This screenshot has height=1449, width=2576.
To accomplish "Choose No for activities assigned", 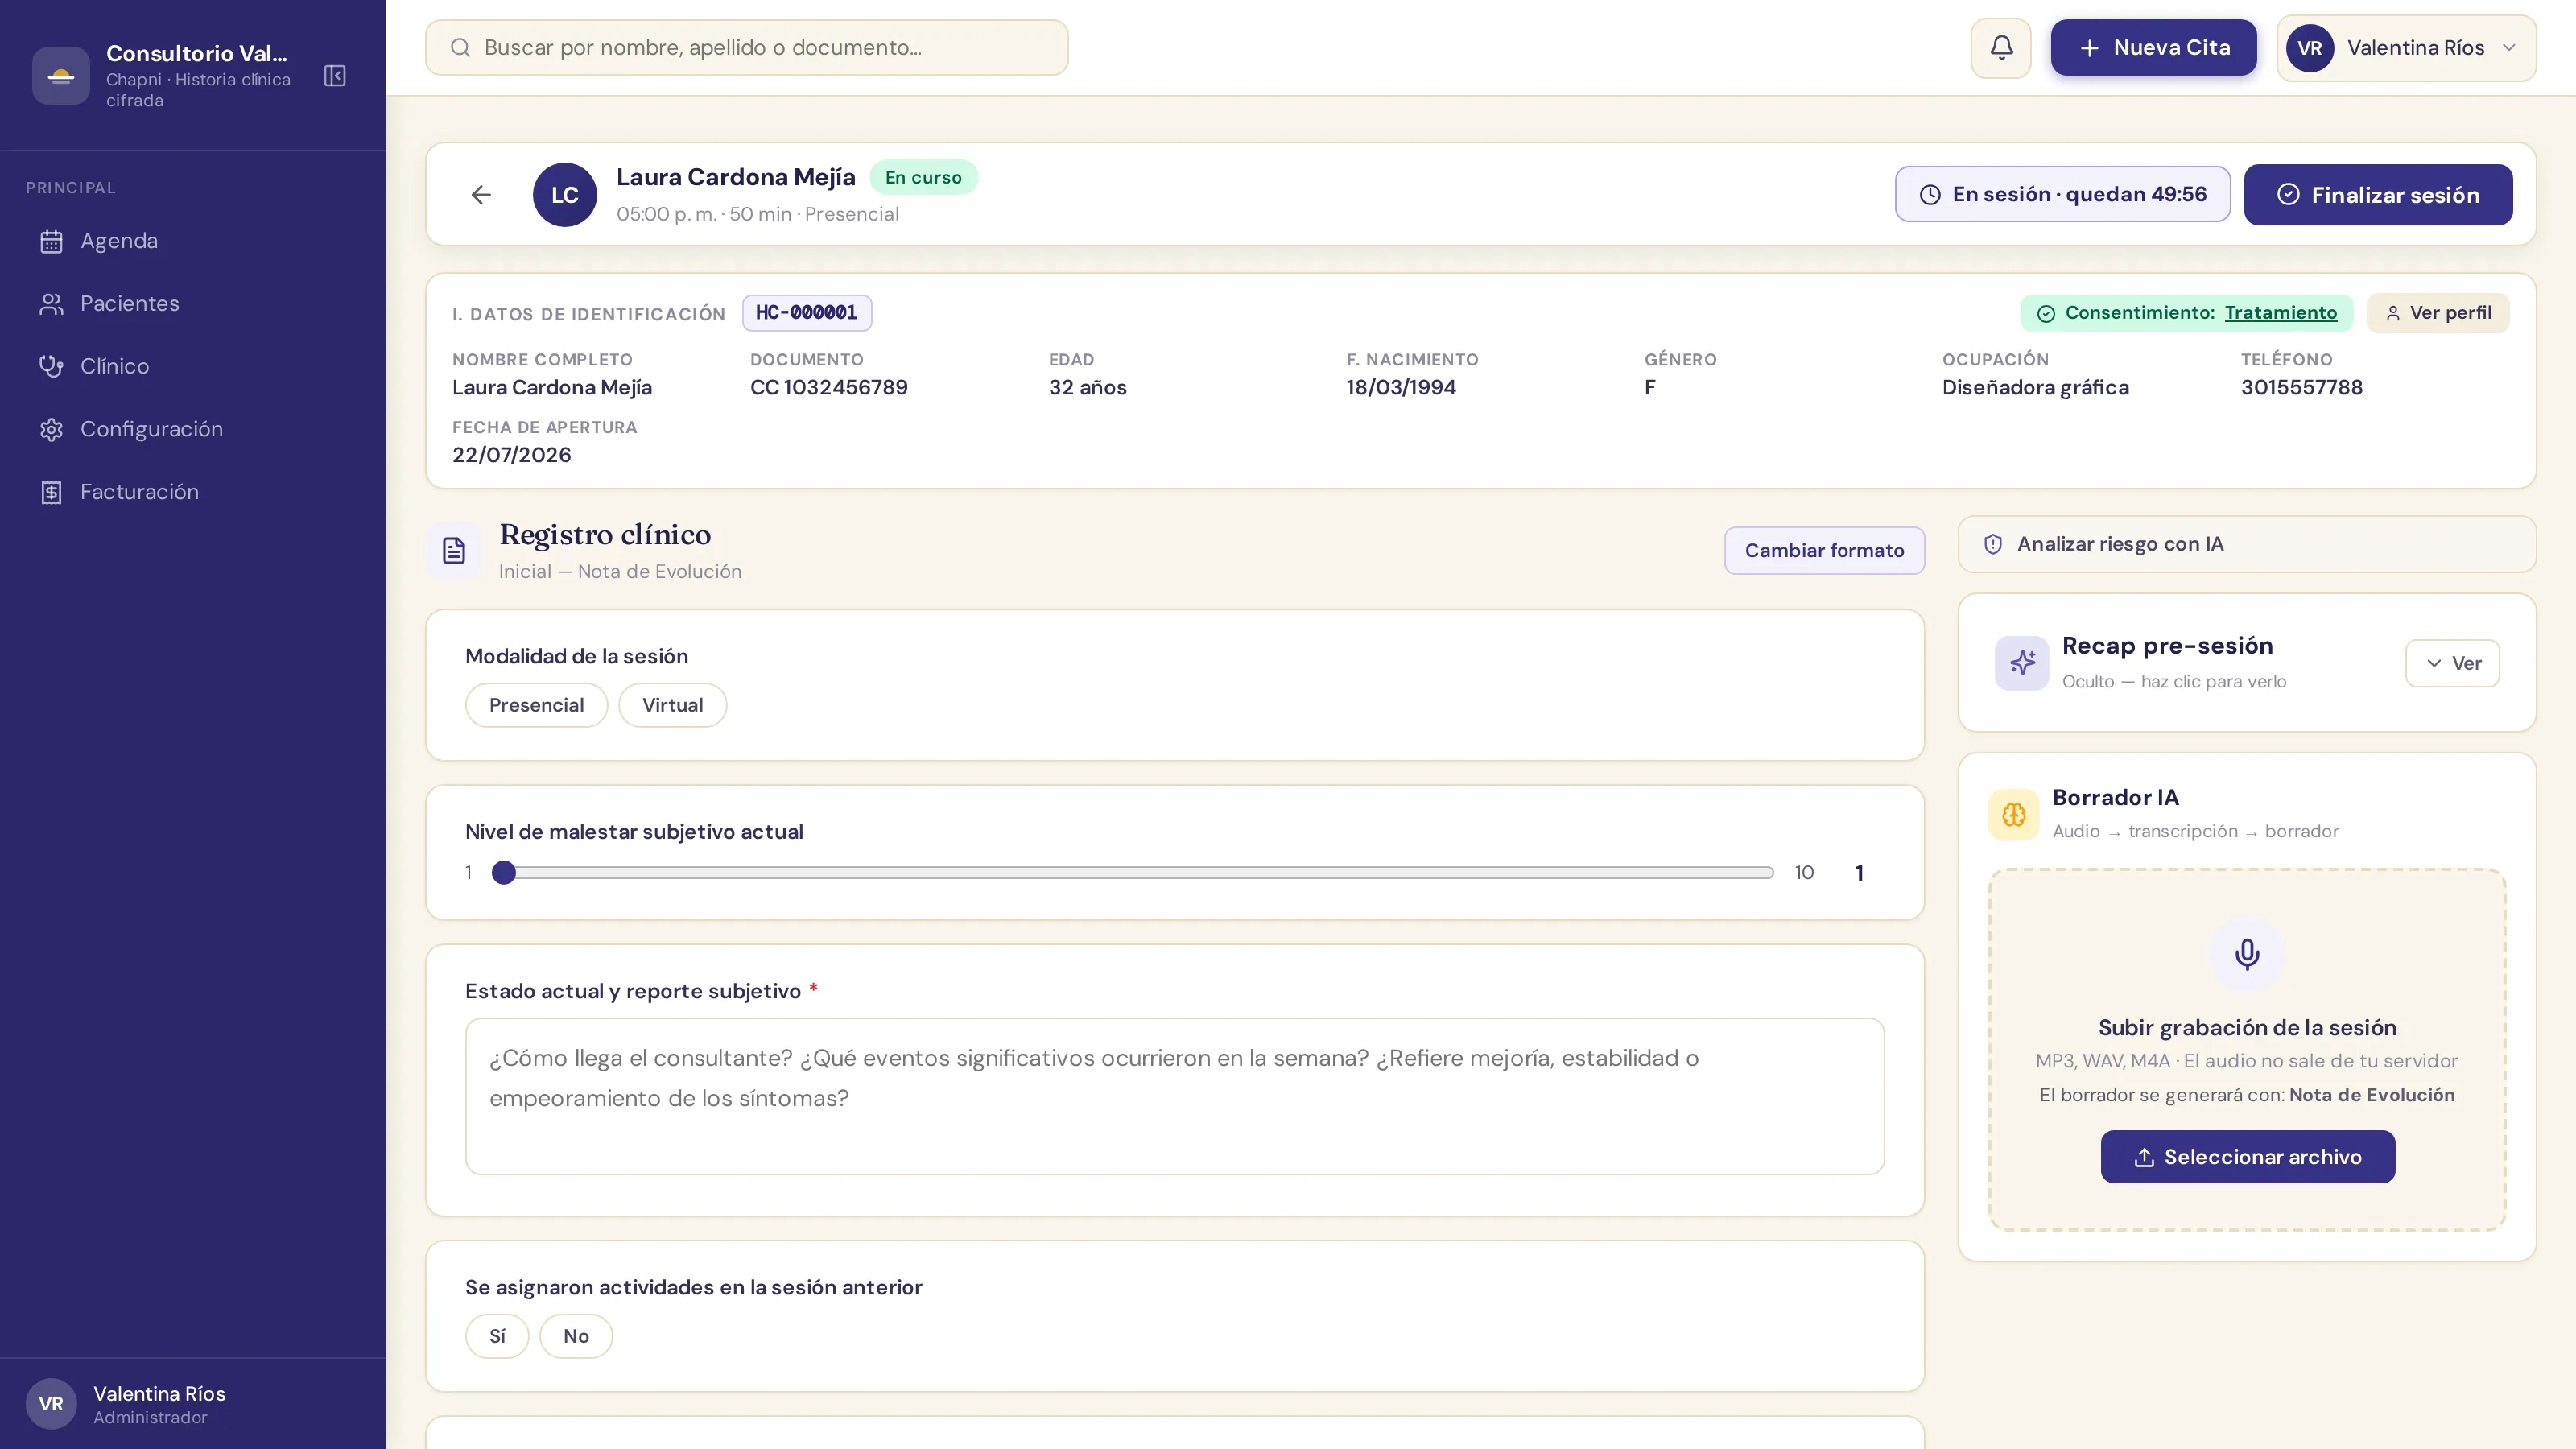I will 576,1336.
